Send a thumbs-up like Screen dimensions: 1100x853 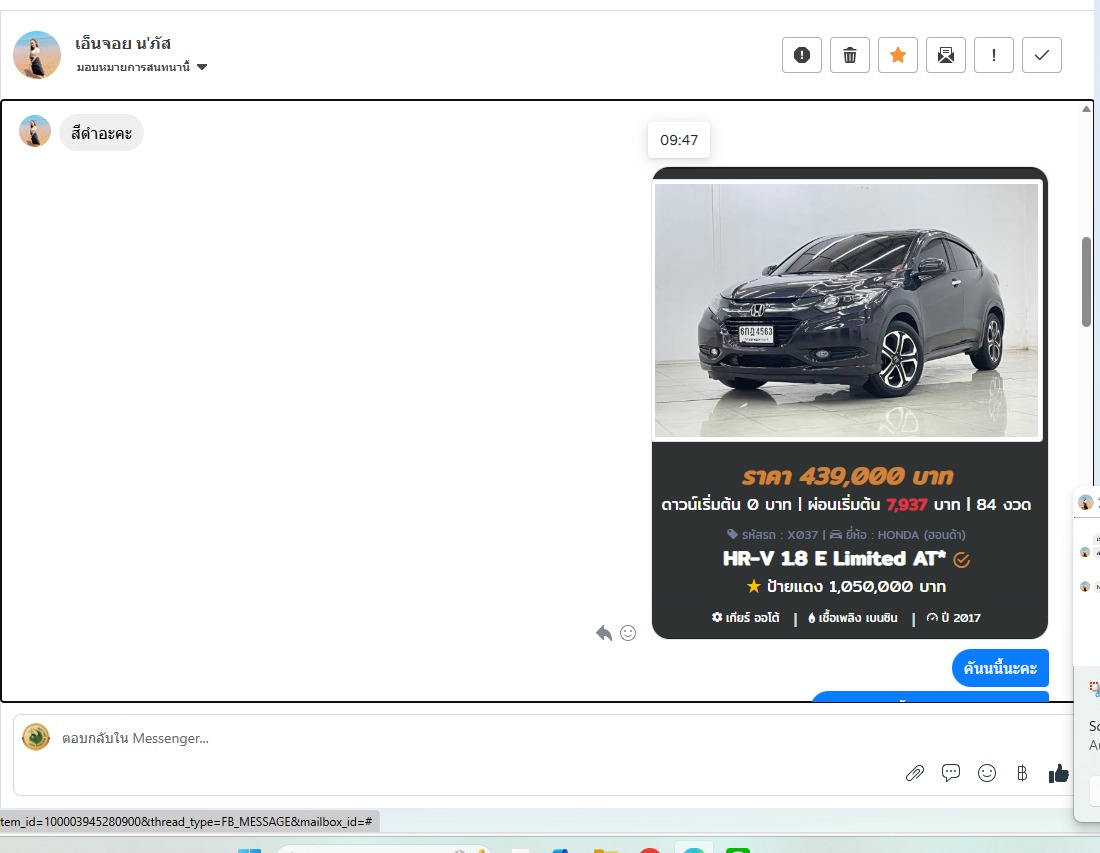[1058, 773]
